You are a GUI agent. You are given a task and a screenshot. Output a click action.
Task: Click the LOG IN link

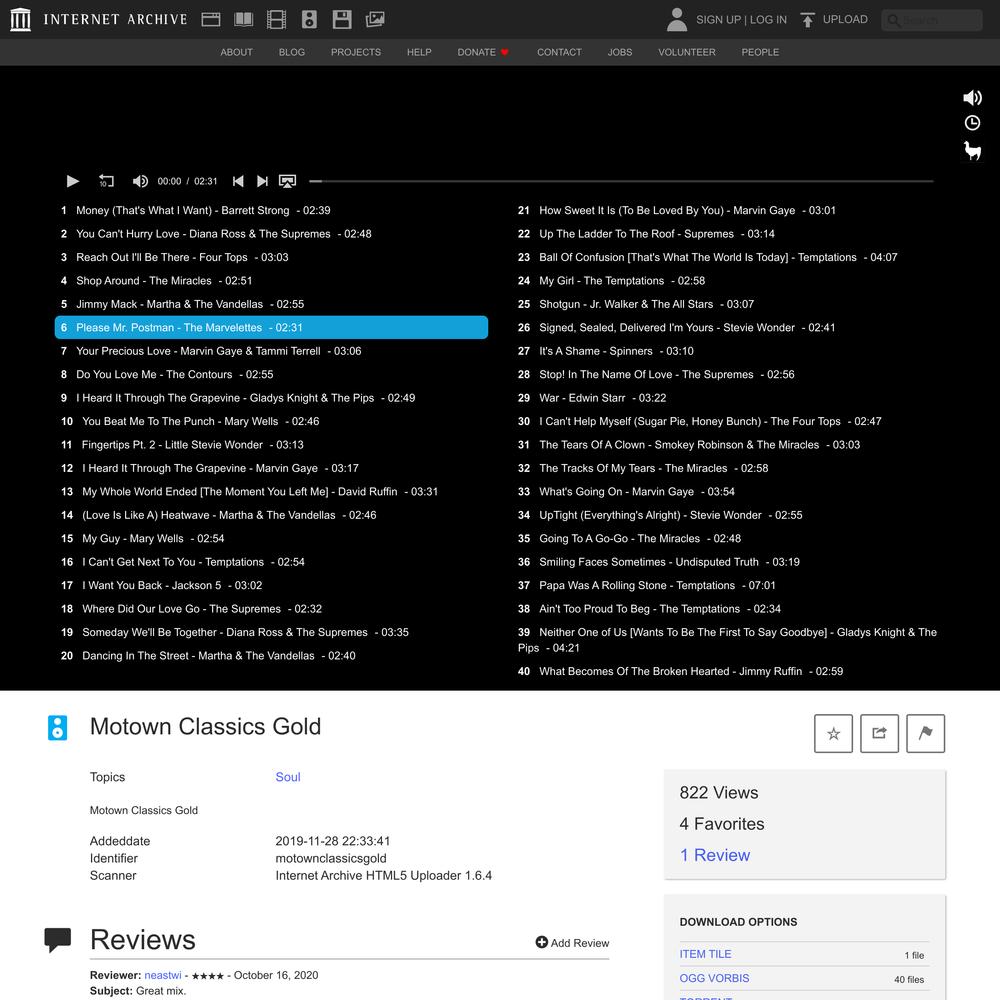click(x=768, y=20)
